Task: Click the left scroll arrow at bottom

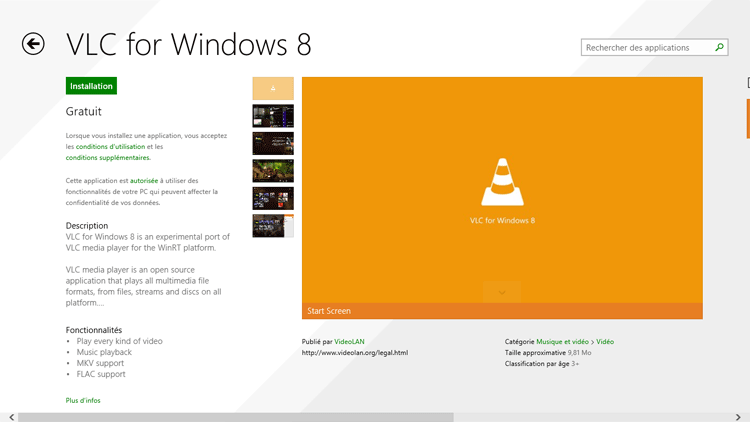Action: click(x=10, y=417)
